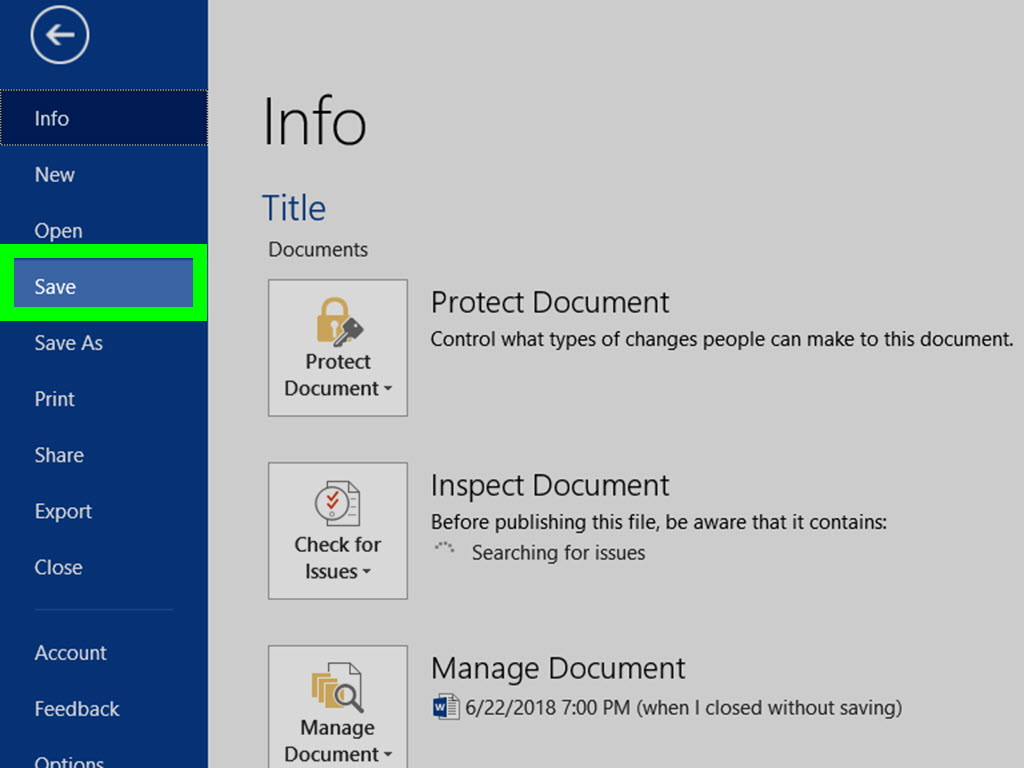Viewport: 1024px width, 768px height.
Task: Click the Title property label
Action: pyautogui.click(x=294, y=208)
